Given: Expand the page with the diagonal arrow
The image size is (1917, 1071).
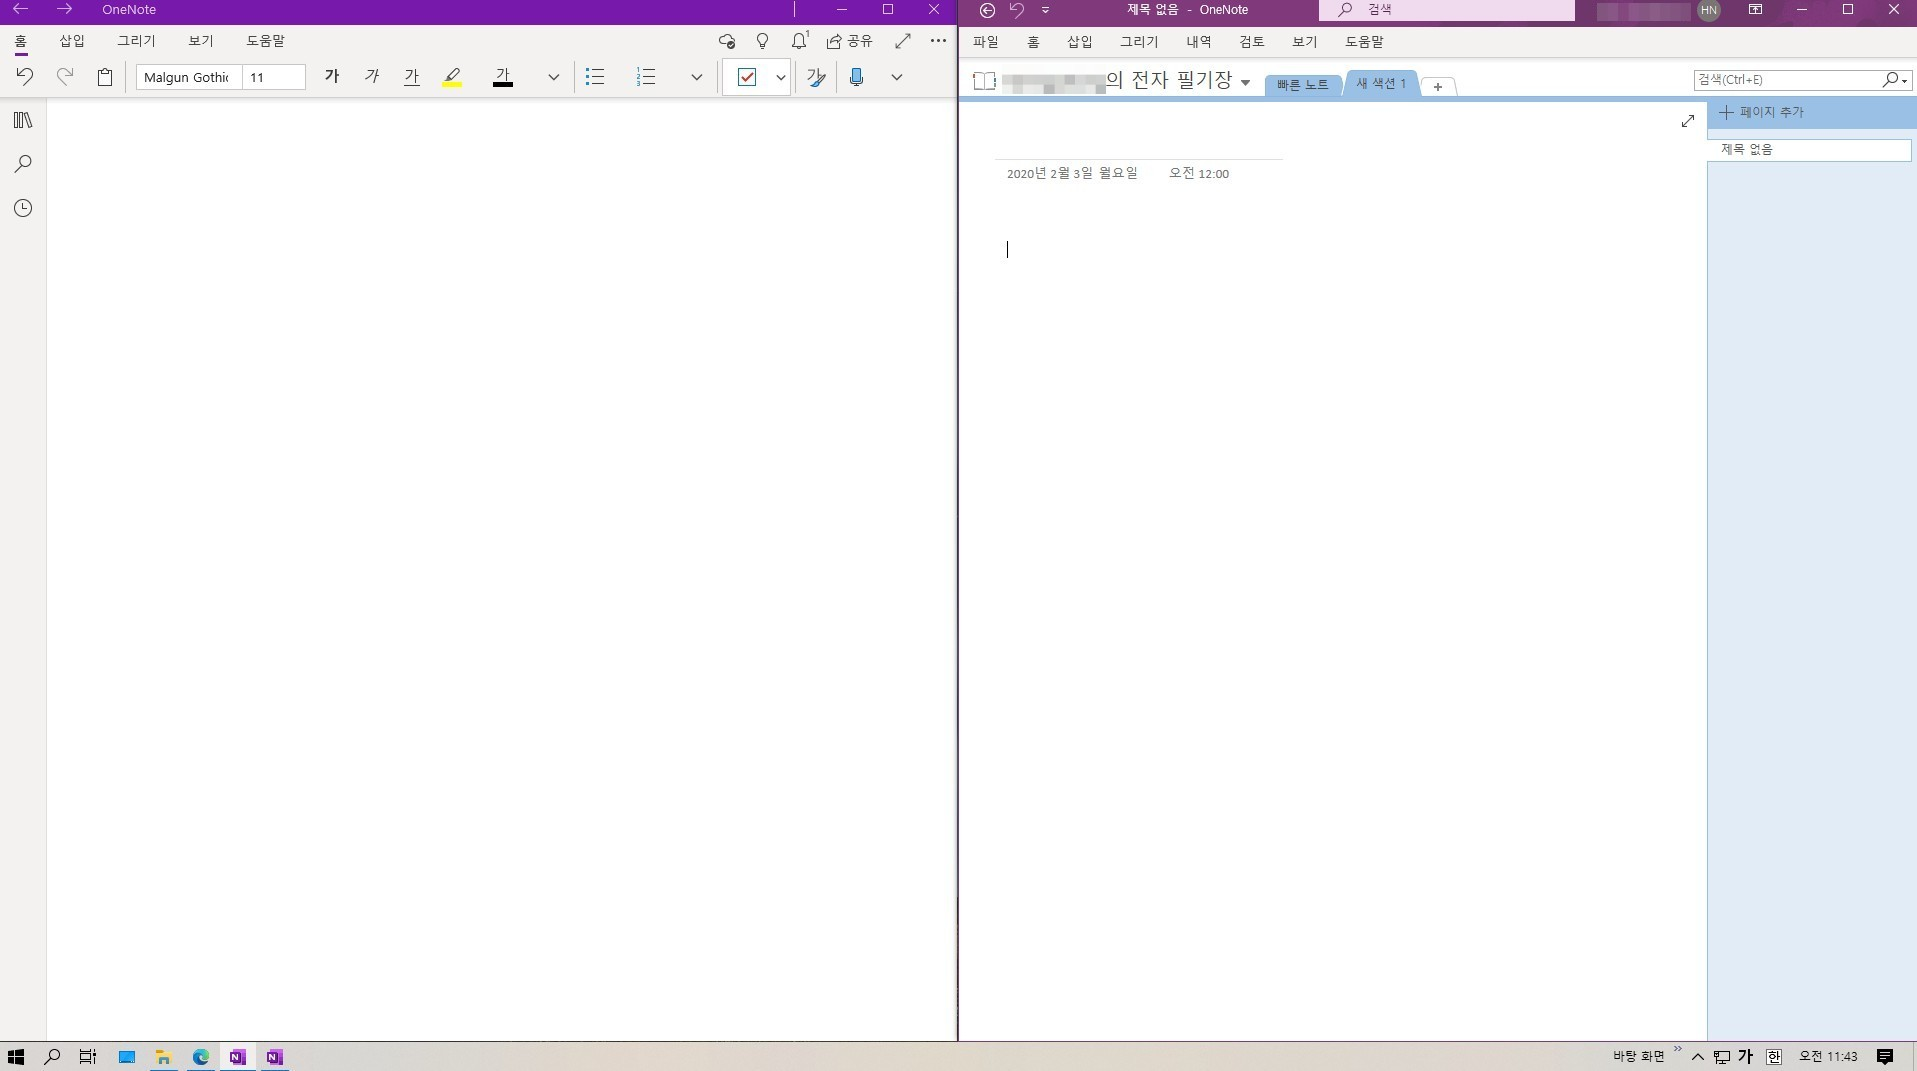Looking at the screenshot, I should pos(1688,121).
